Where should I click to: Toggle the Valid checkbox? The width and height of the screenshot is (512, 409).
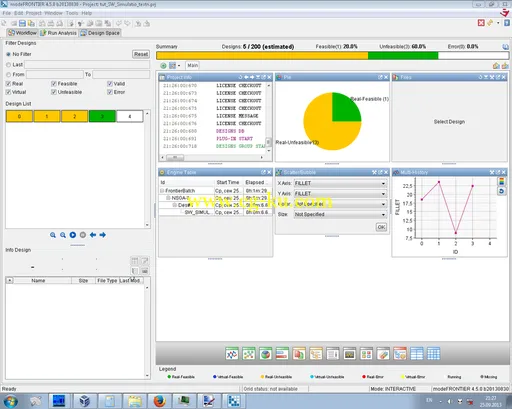[x=110, y=84]
